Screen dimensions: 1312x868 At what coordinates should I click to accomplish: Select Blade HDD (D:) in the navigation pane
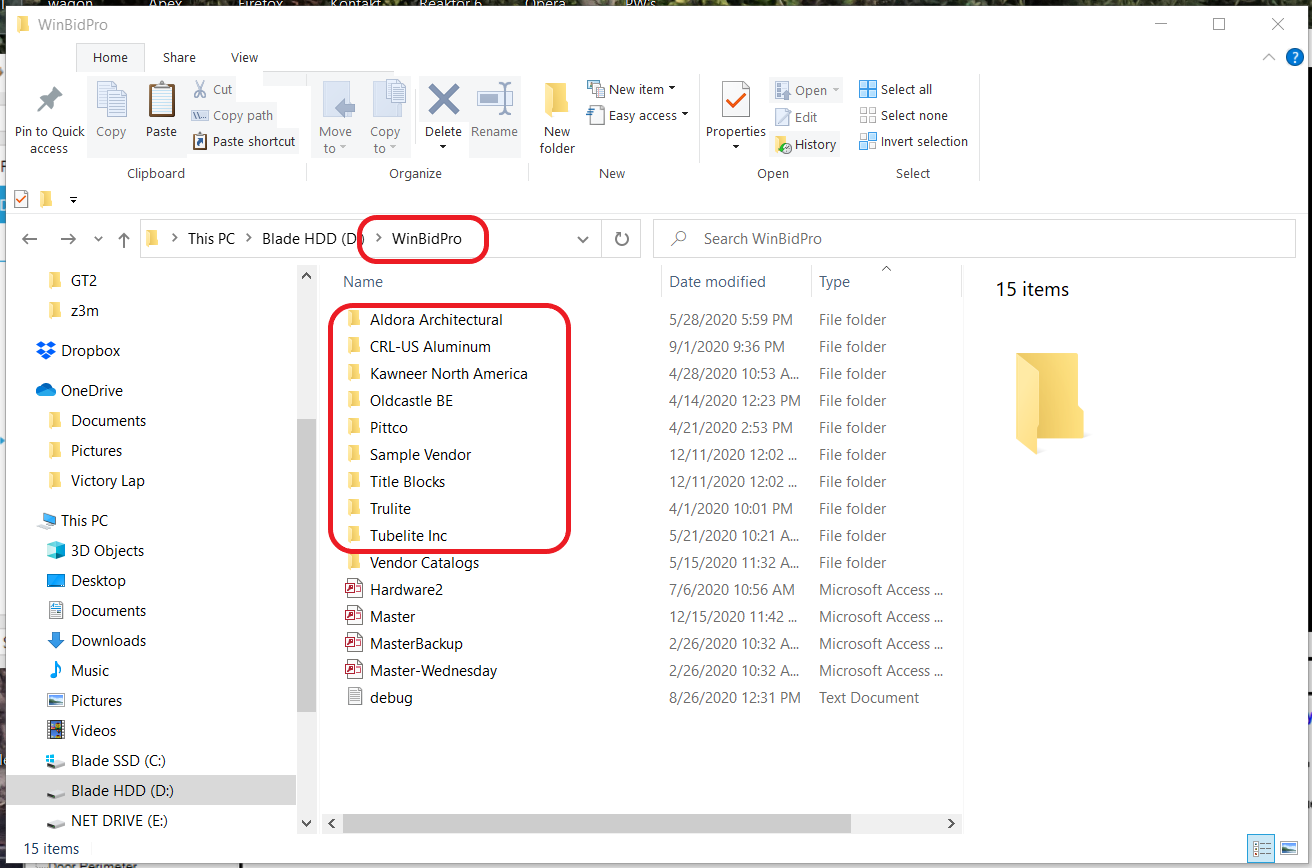coord(151,791)
